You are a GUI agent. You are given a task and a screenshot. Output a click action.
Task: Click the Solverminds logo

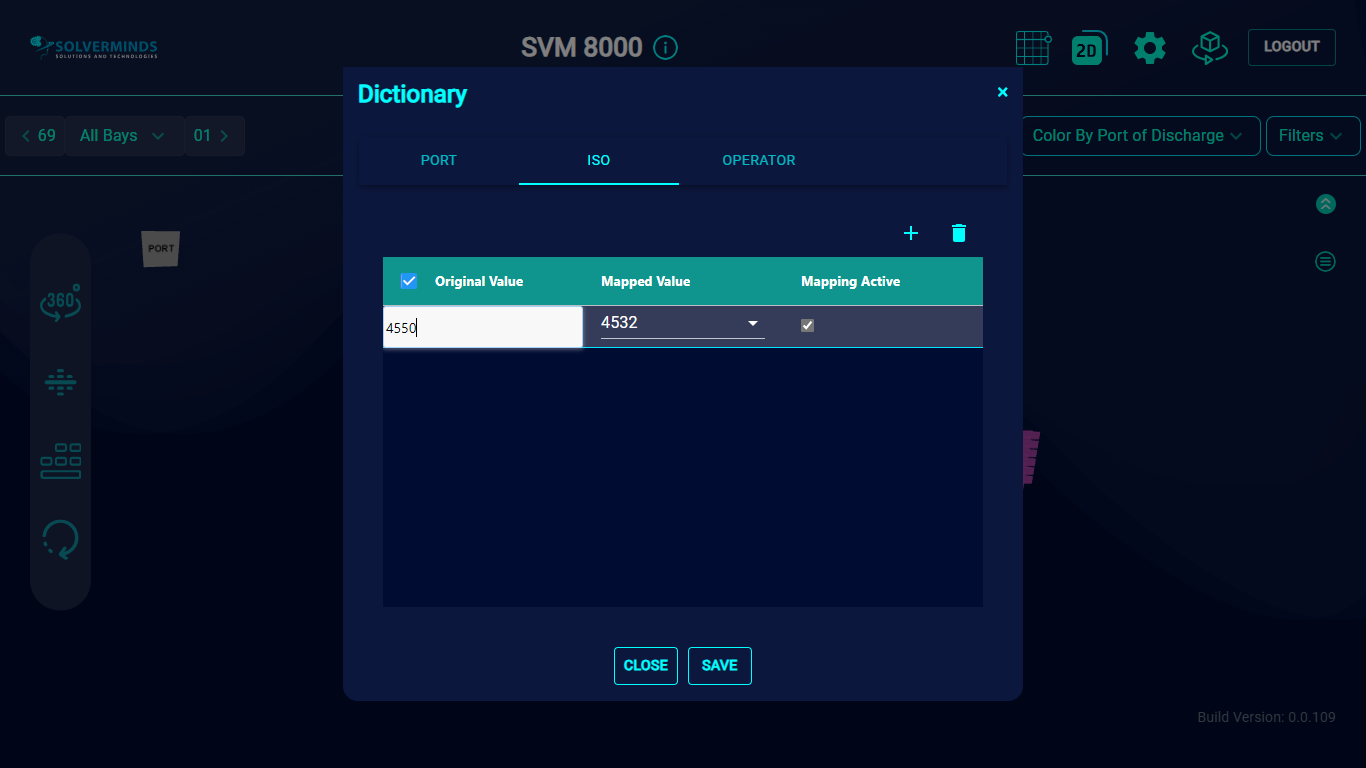point(94,47)
